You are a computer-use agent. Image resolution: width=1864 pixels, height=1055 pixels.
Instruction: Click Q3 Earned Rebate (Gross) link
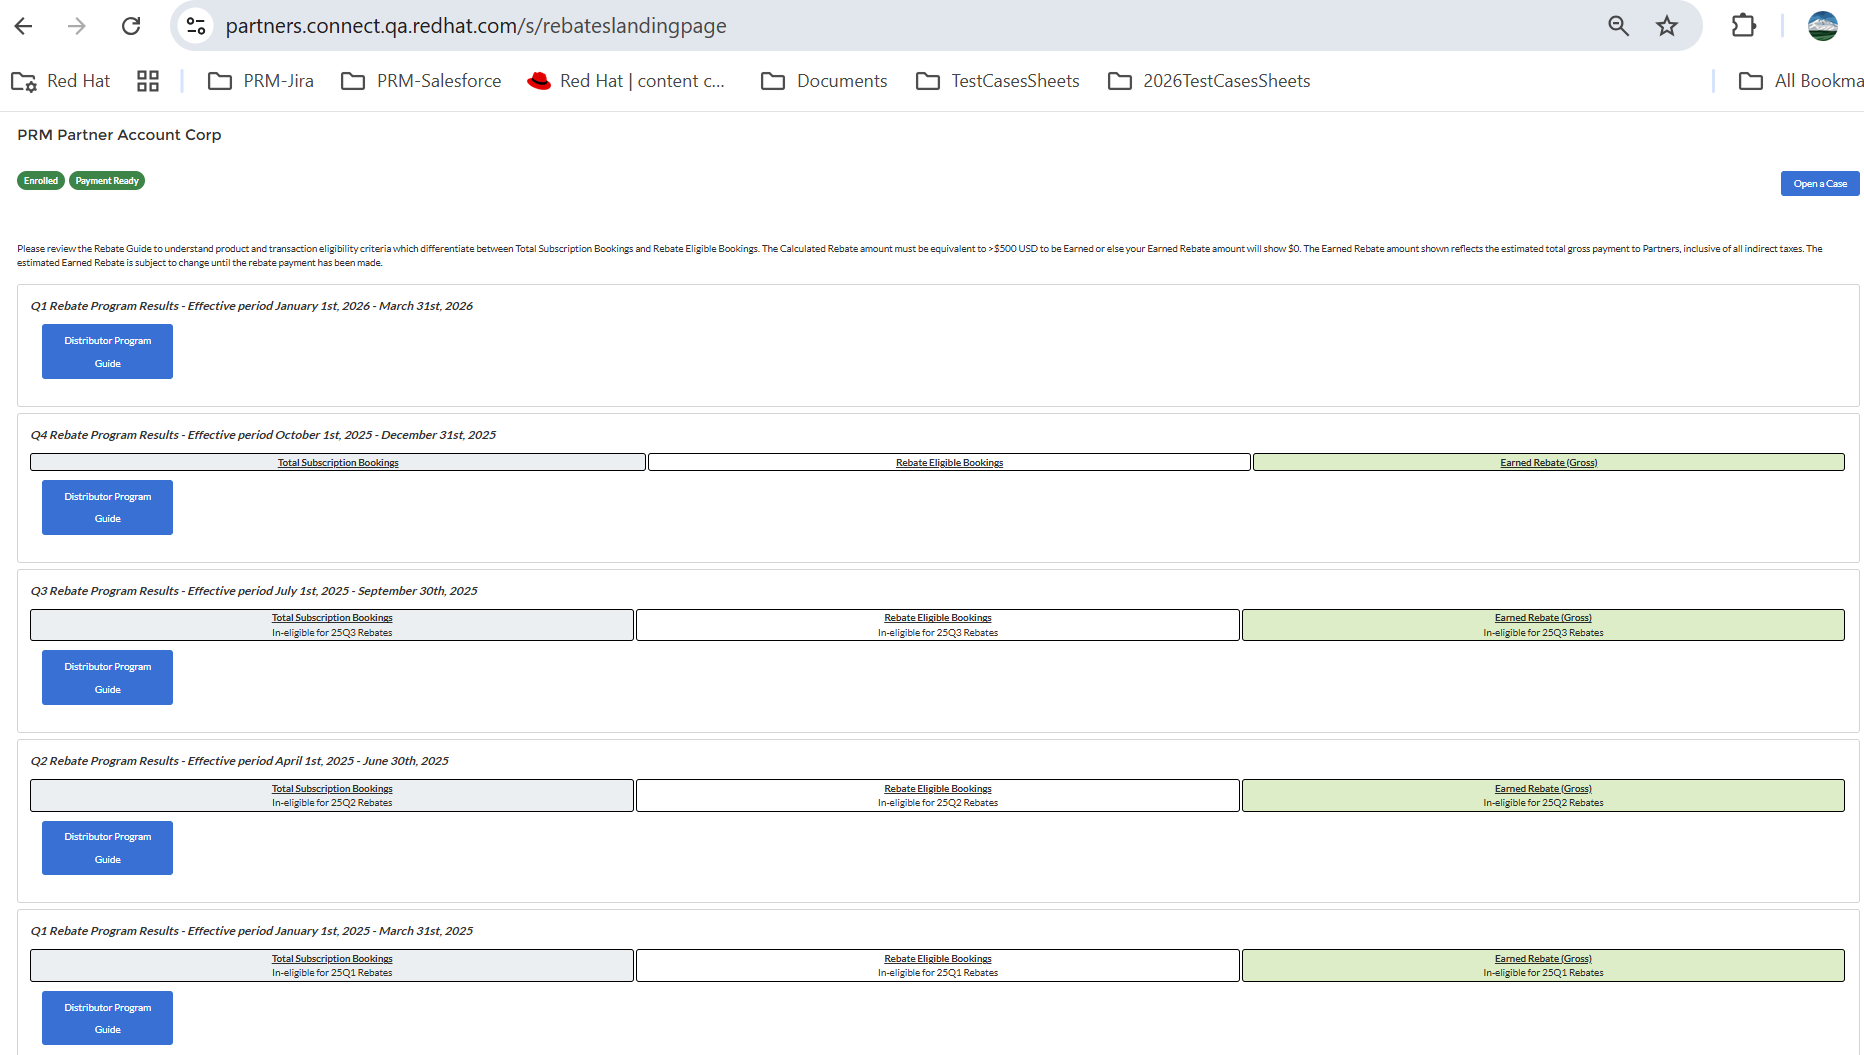pyautogui.click(x=1543, y=618)
